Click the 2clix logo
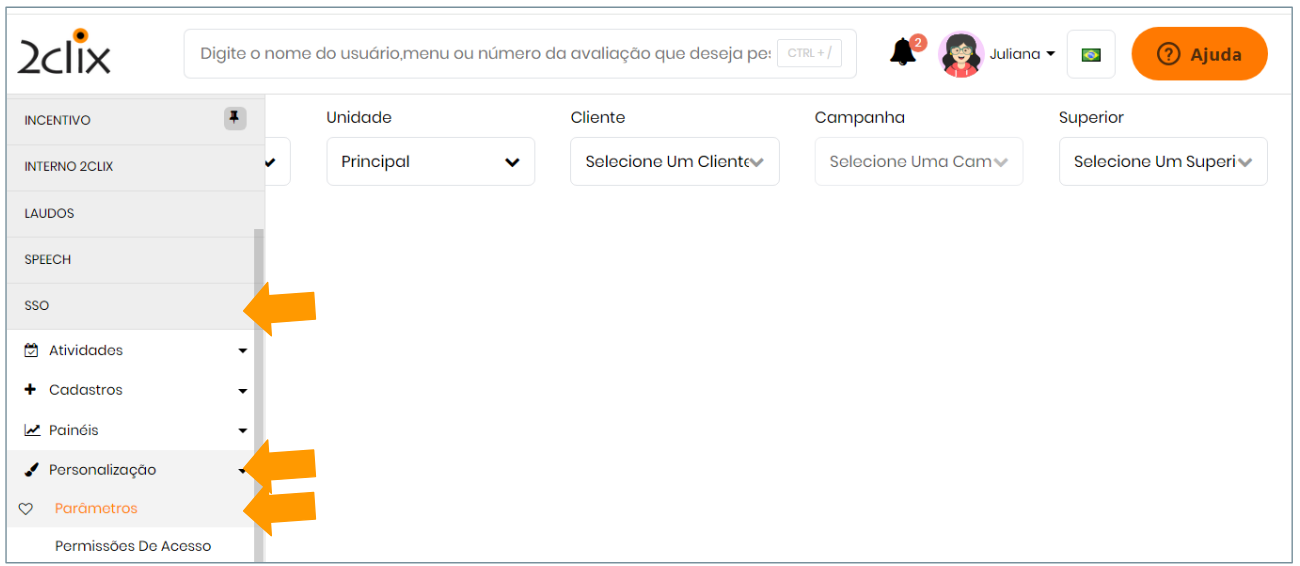This screenshot has height=566, width=1300. [x=65, y=53]
